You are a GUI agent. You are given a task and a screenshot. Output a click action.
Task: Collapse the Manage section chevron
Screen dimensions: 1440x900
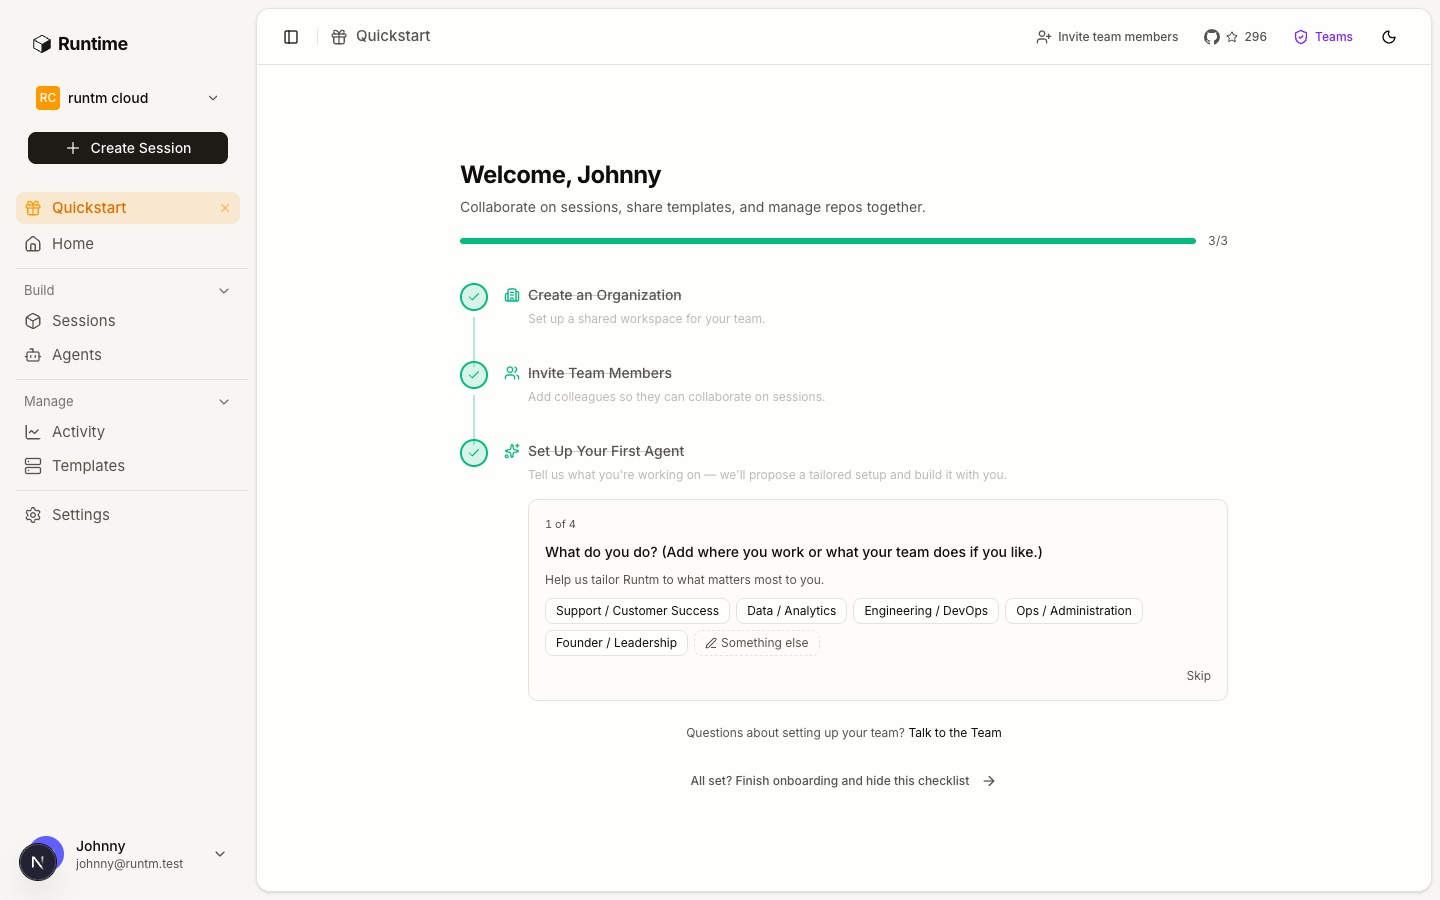[224, 402]
